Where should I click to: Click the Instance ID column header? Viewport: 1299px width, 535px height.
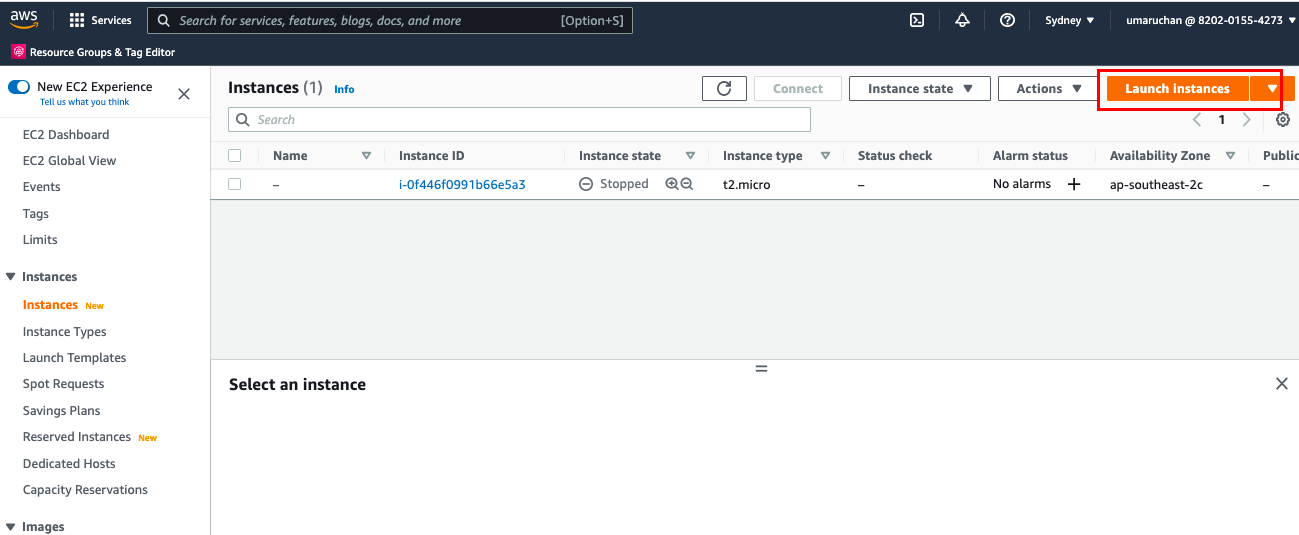[432, 156]
